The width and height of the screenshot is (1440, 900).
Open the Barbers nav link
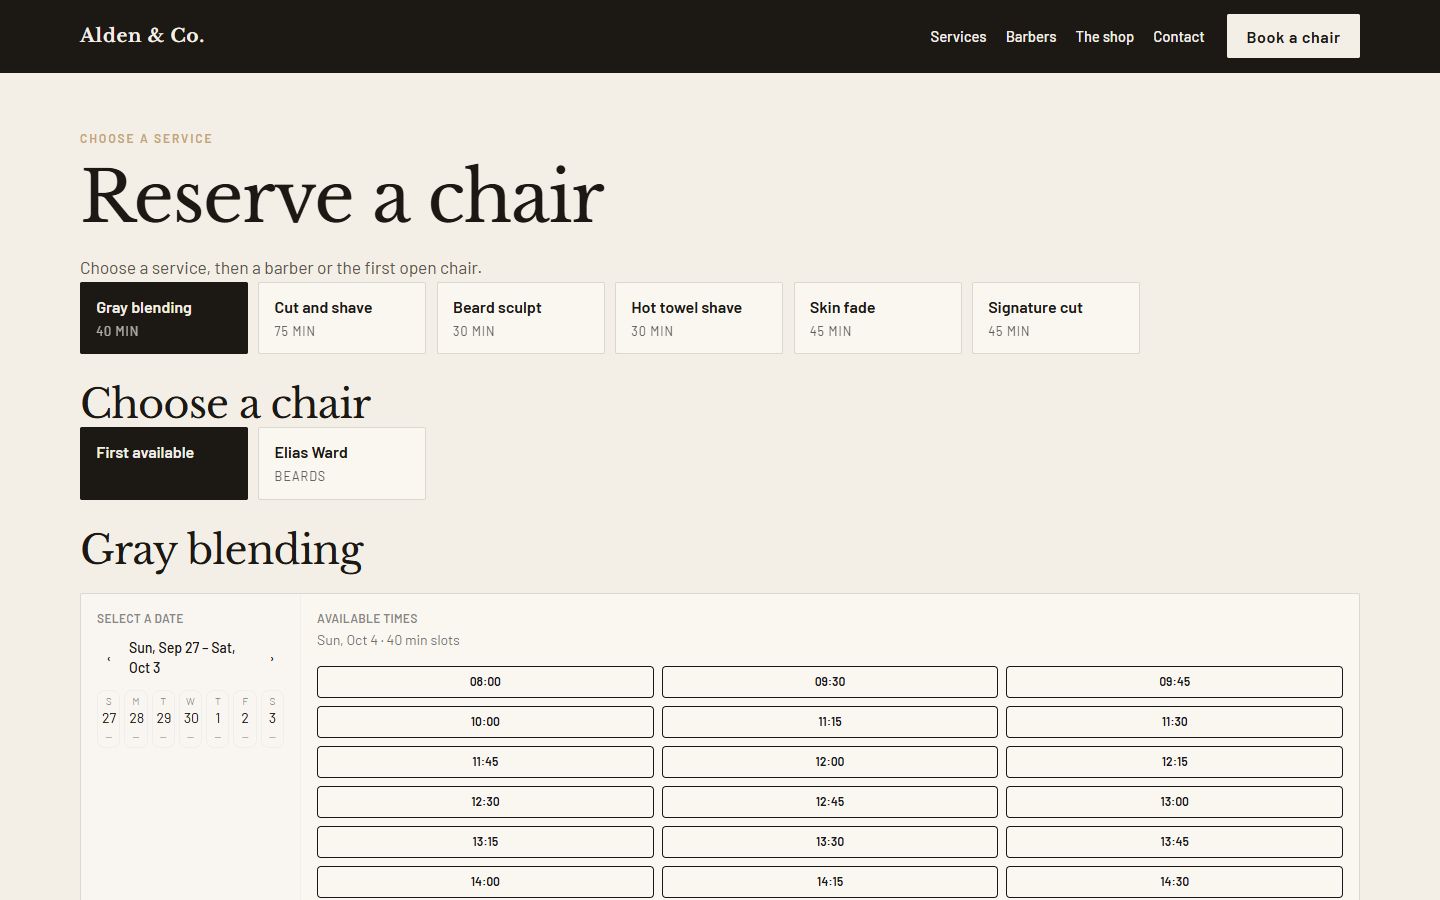pyautogui.click(x=1031, y=37)
